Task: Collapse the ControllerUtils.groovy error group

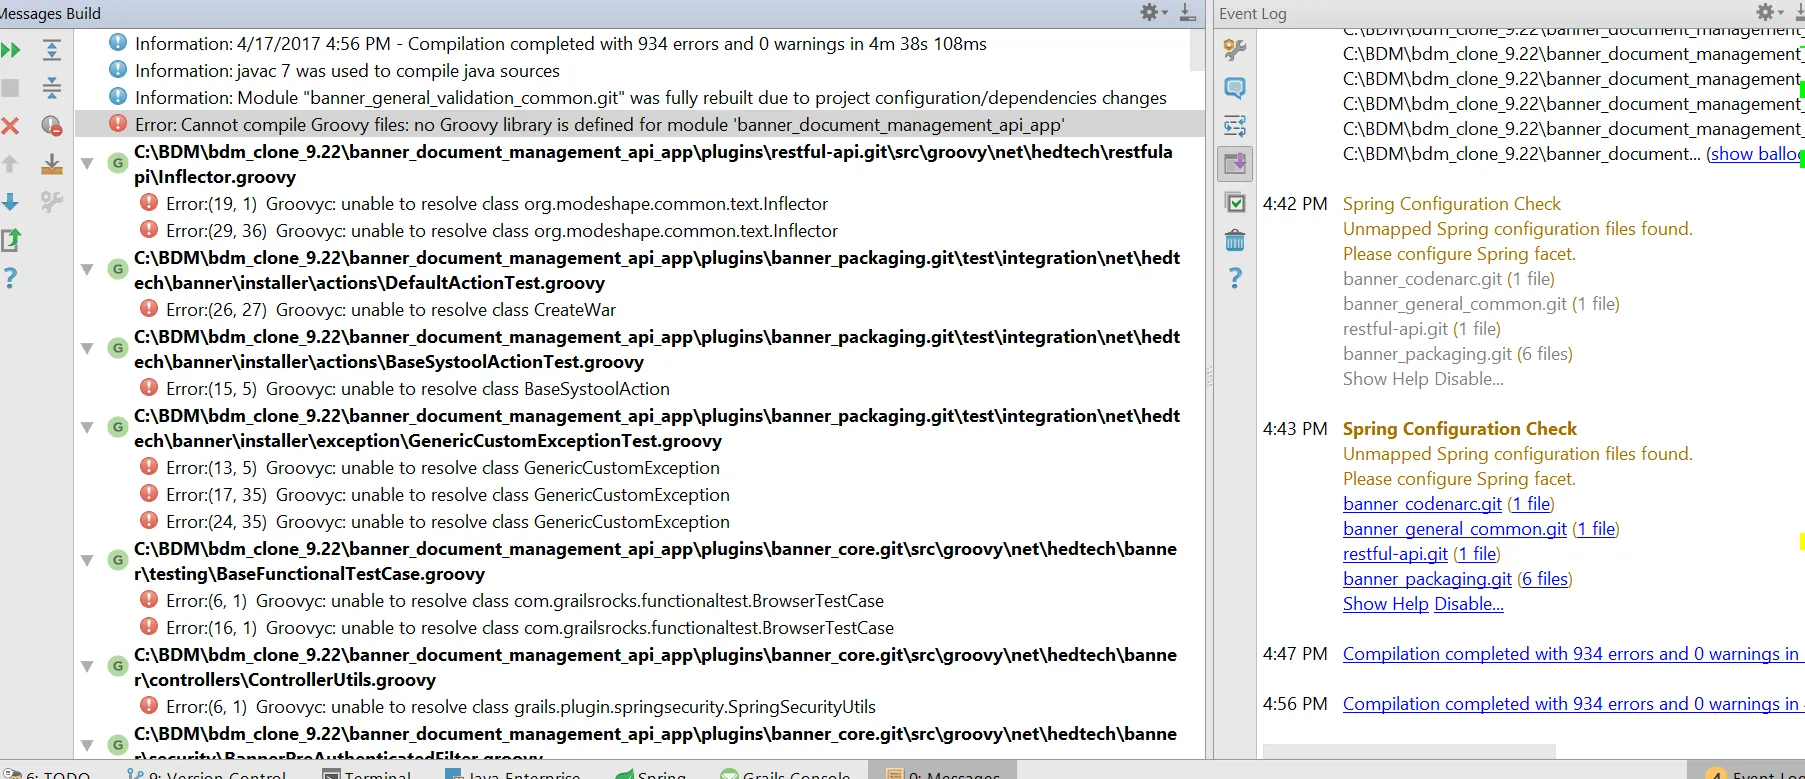Action: (88, 667)
